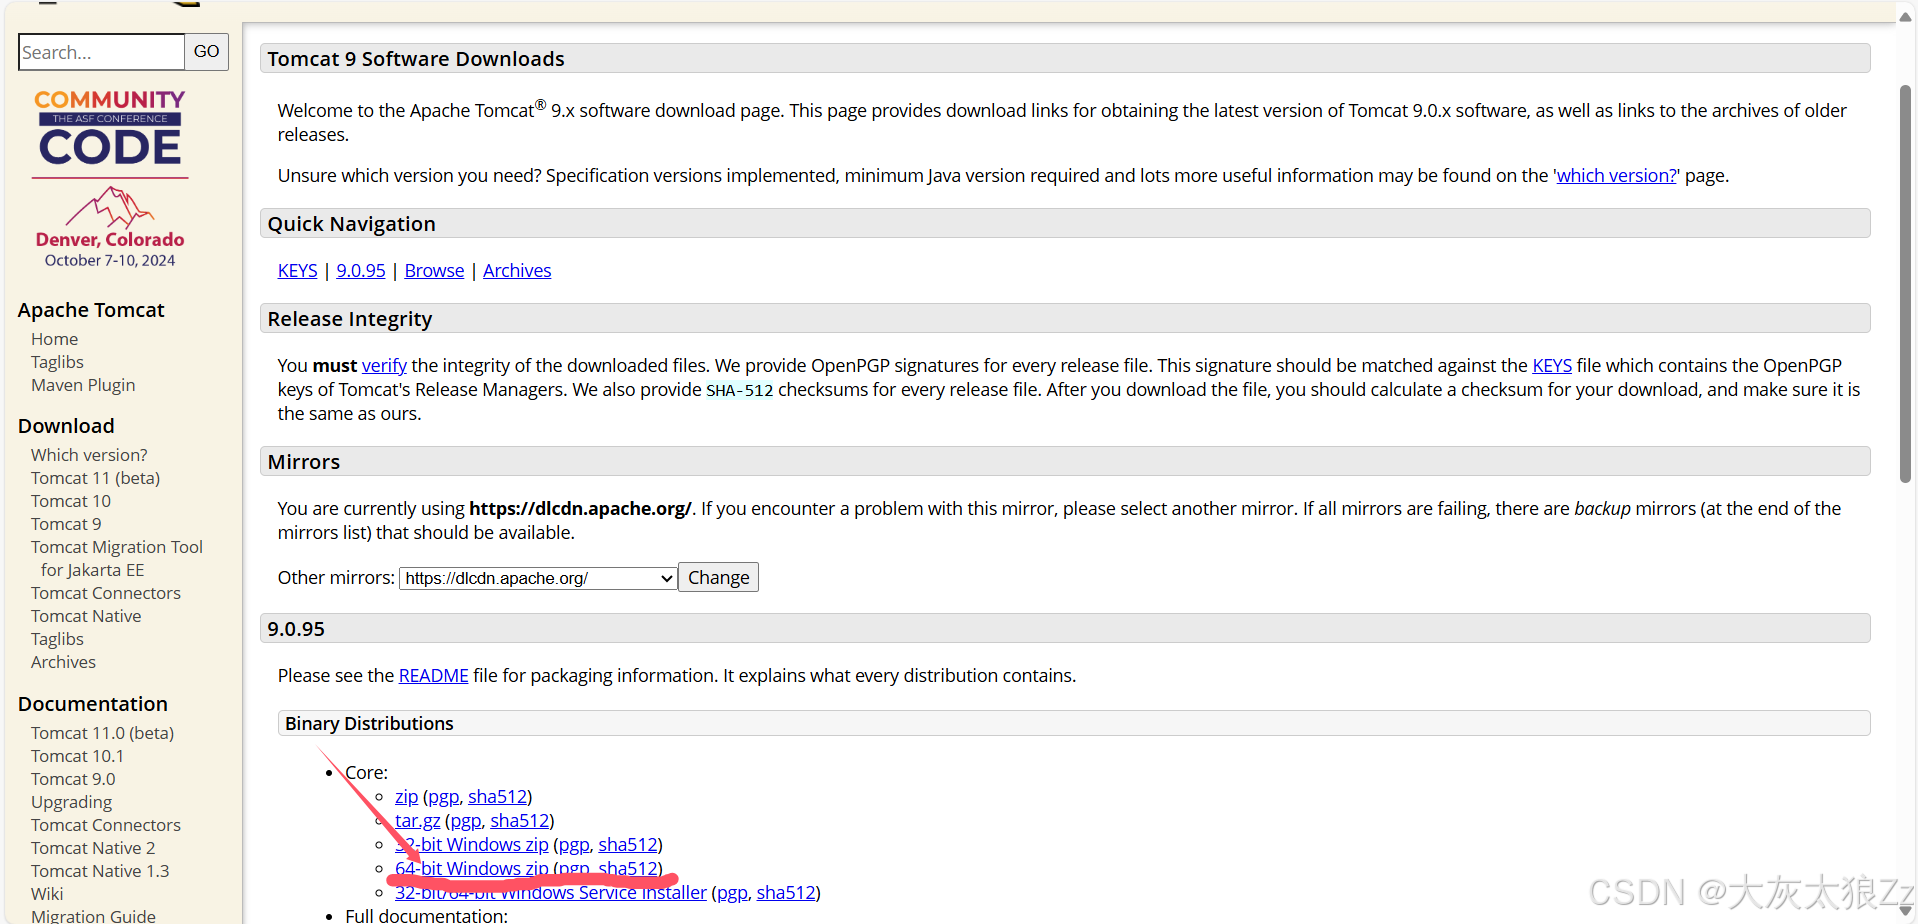The width and height of the screenshot is (1918, 924).
Task: Open the Which version? sidebar link
Action: pyautogui.click(x=89, y=455)
